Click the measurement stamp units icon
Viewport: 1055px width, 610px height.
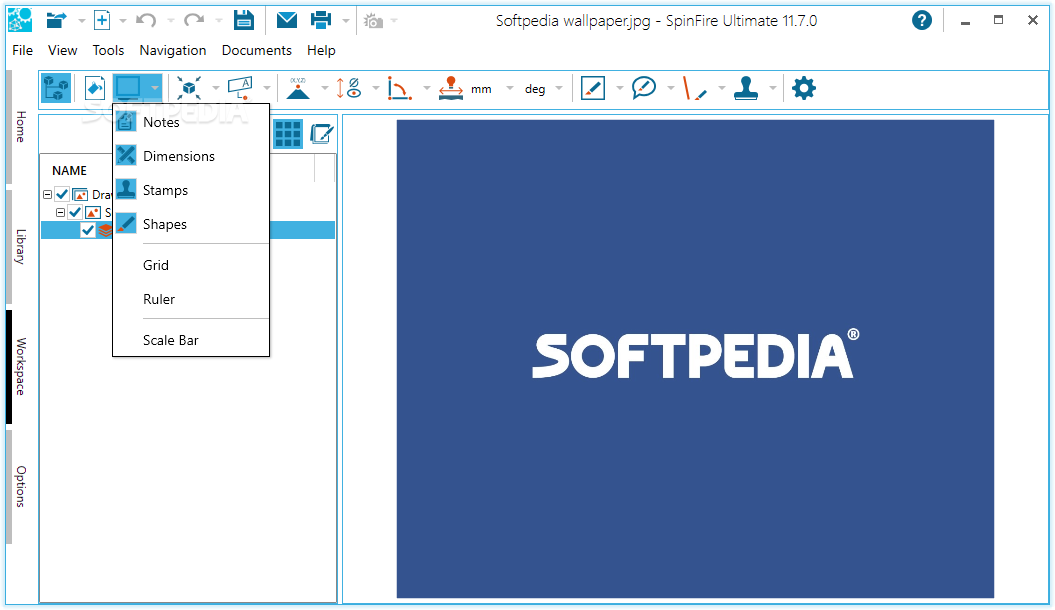[450, 88]
